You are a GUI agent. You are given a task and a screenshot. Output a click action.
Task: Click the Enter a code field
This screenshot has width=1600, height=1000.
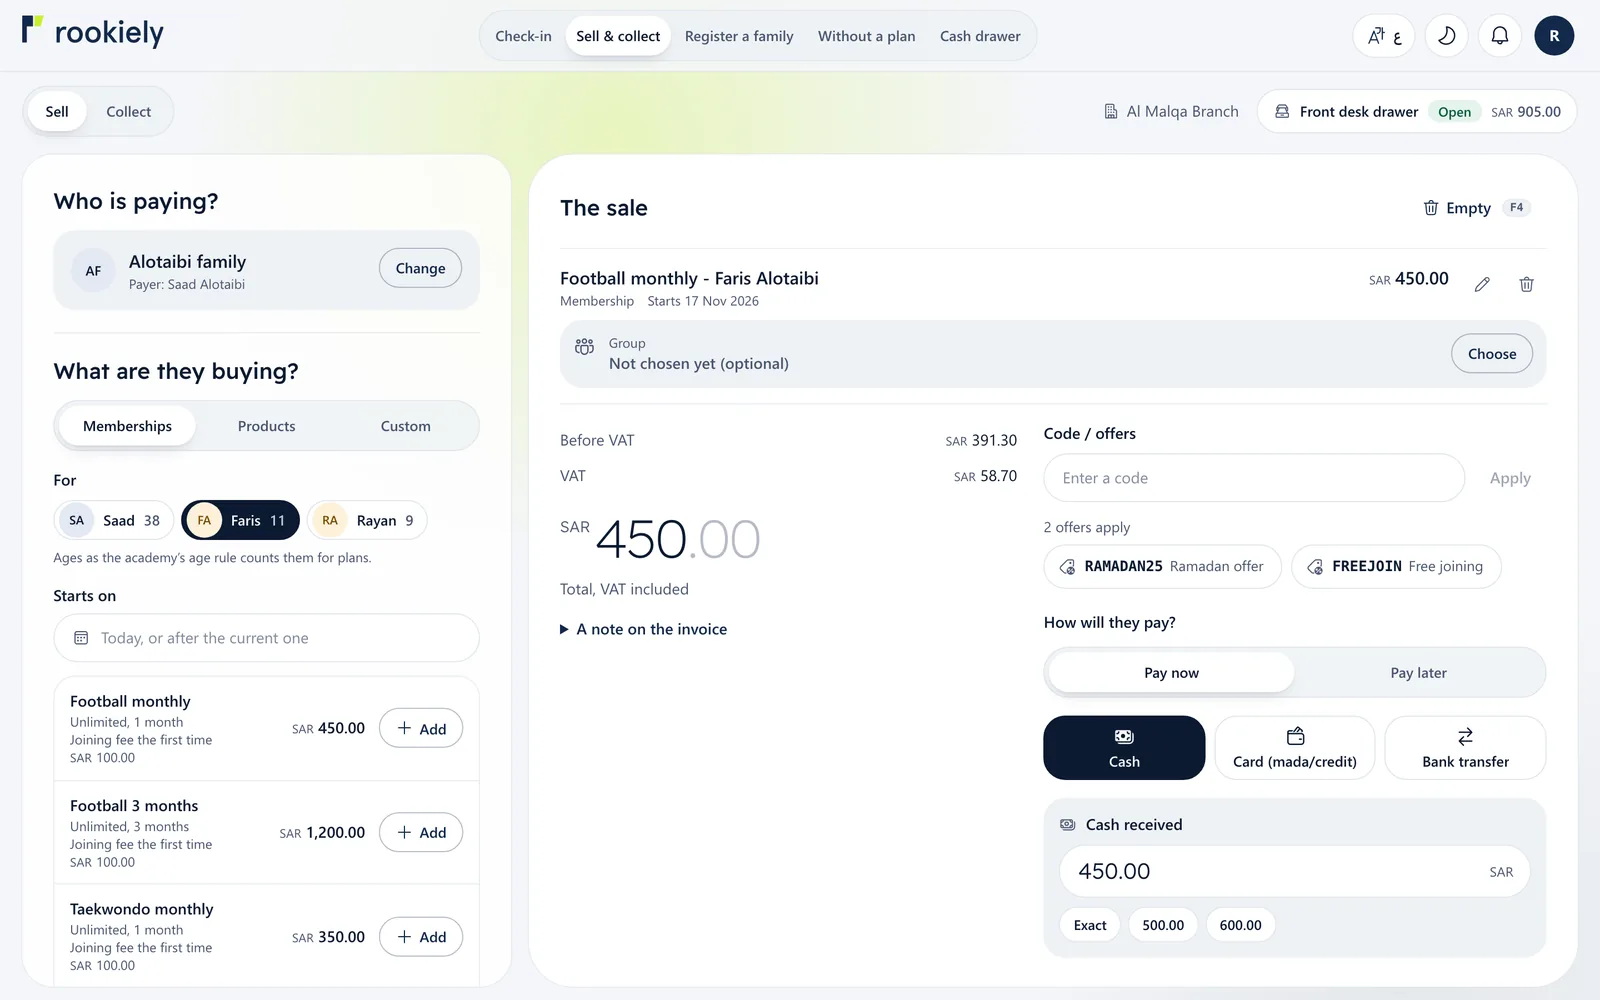1254,478
